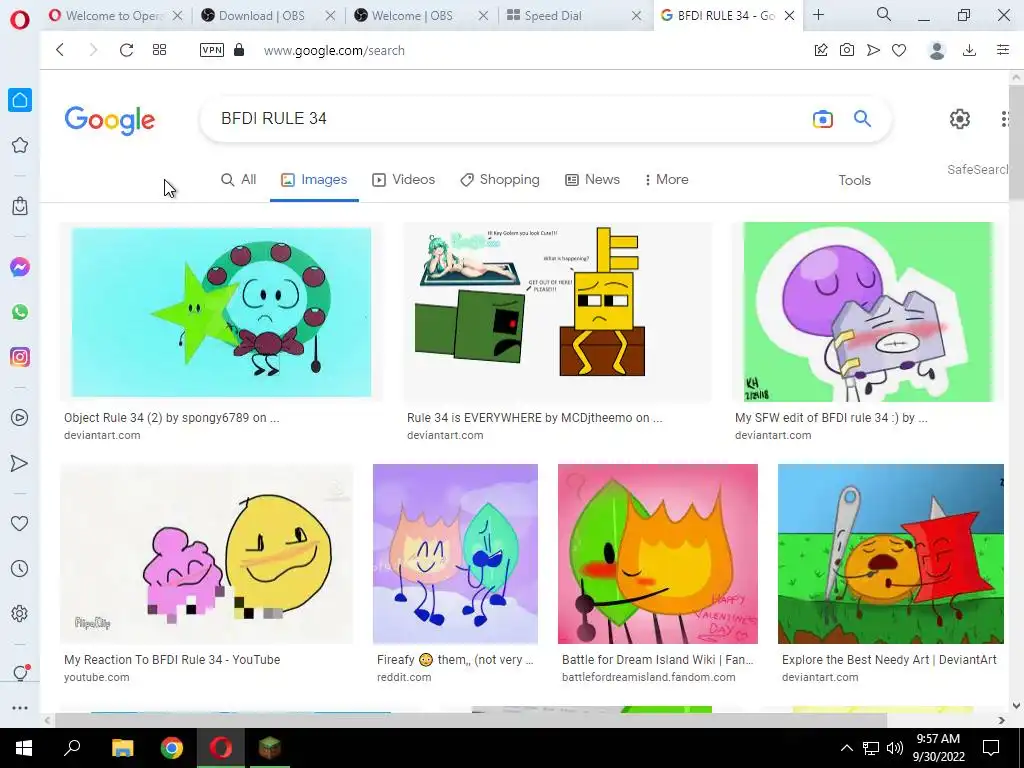Open the Player icon in sidebar
Image resolution: width=1024 pixels, height=768 pixels.
tap(20, 417)
